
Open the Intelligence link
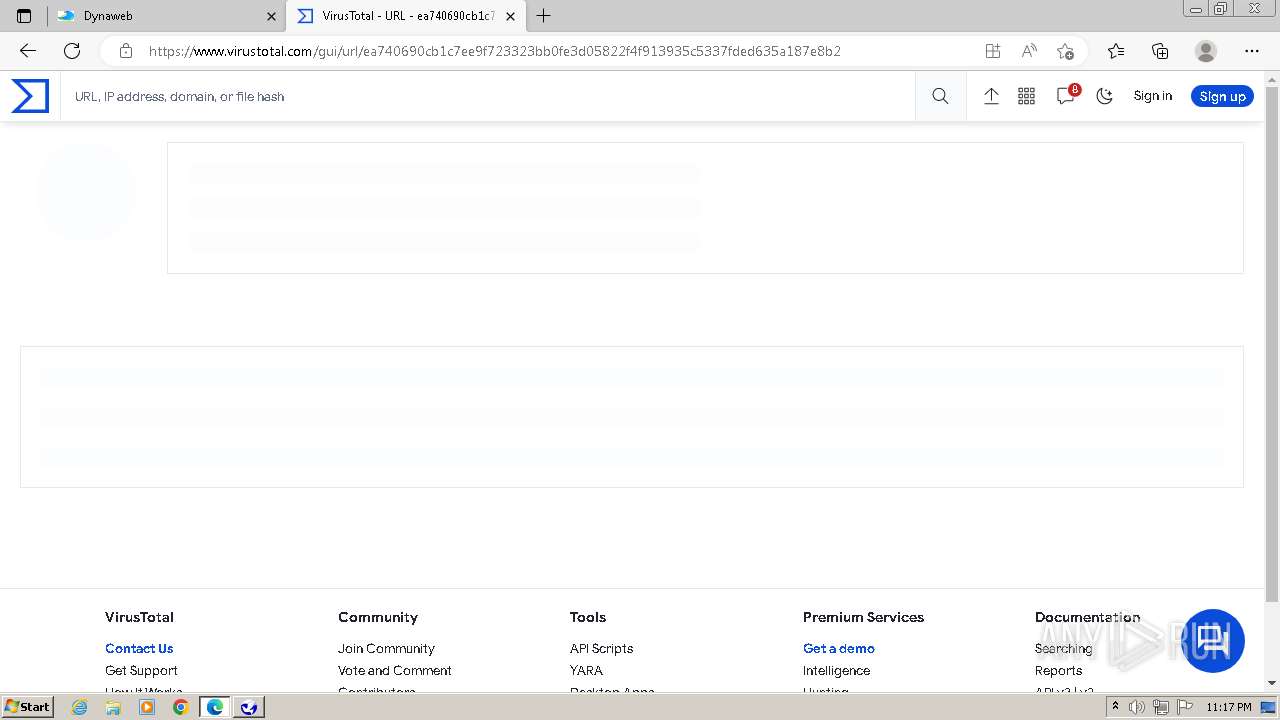click(x=836, y=670)
